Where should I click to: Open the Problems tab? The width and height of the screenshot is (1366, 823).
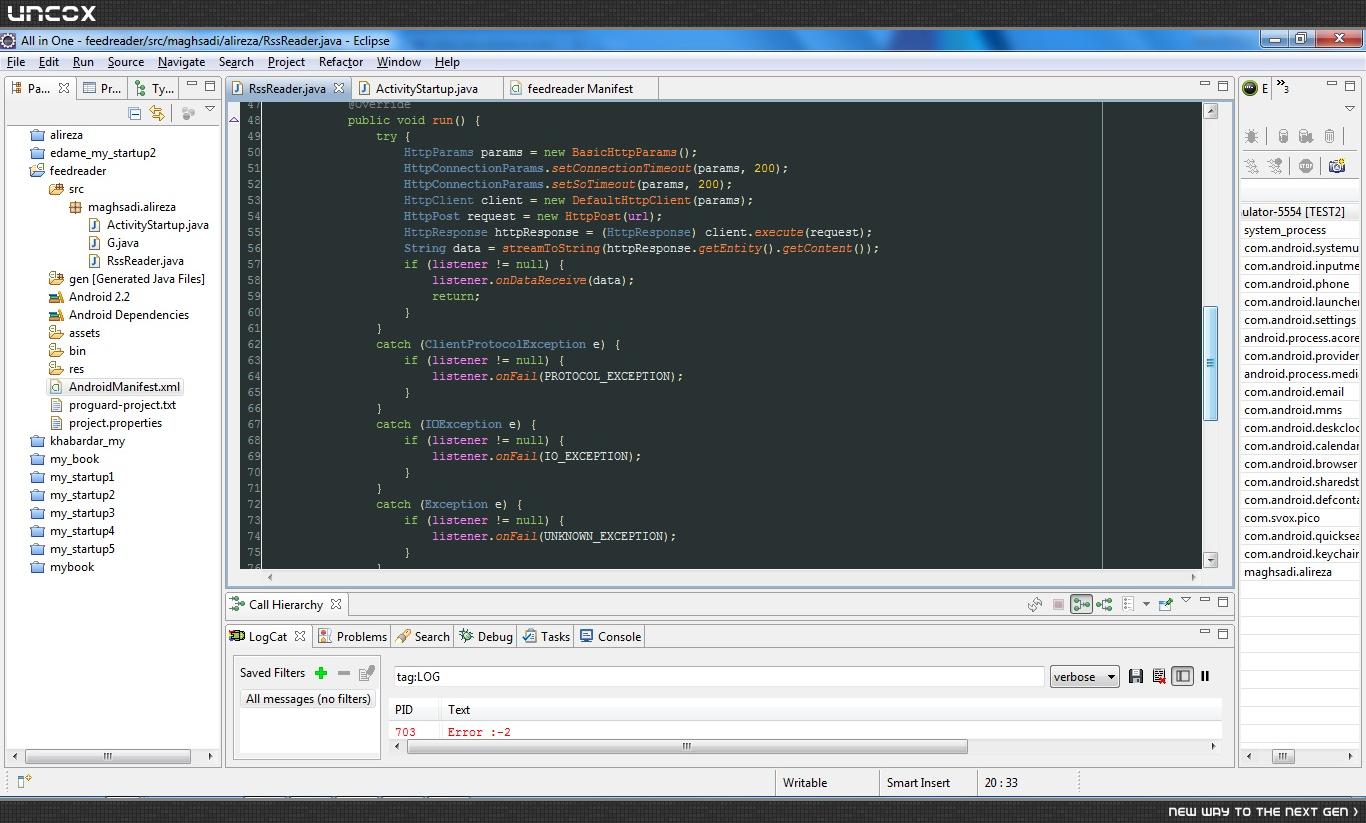352,636
